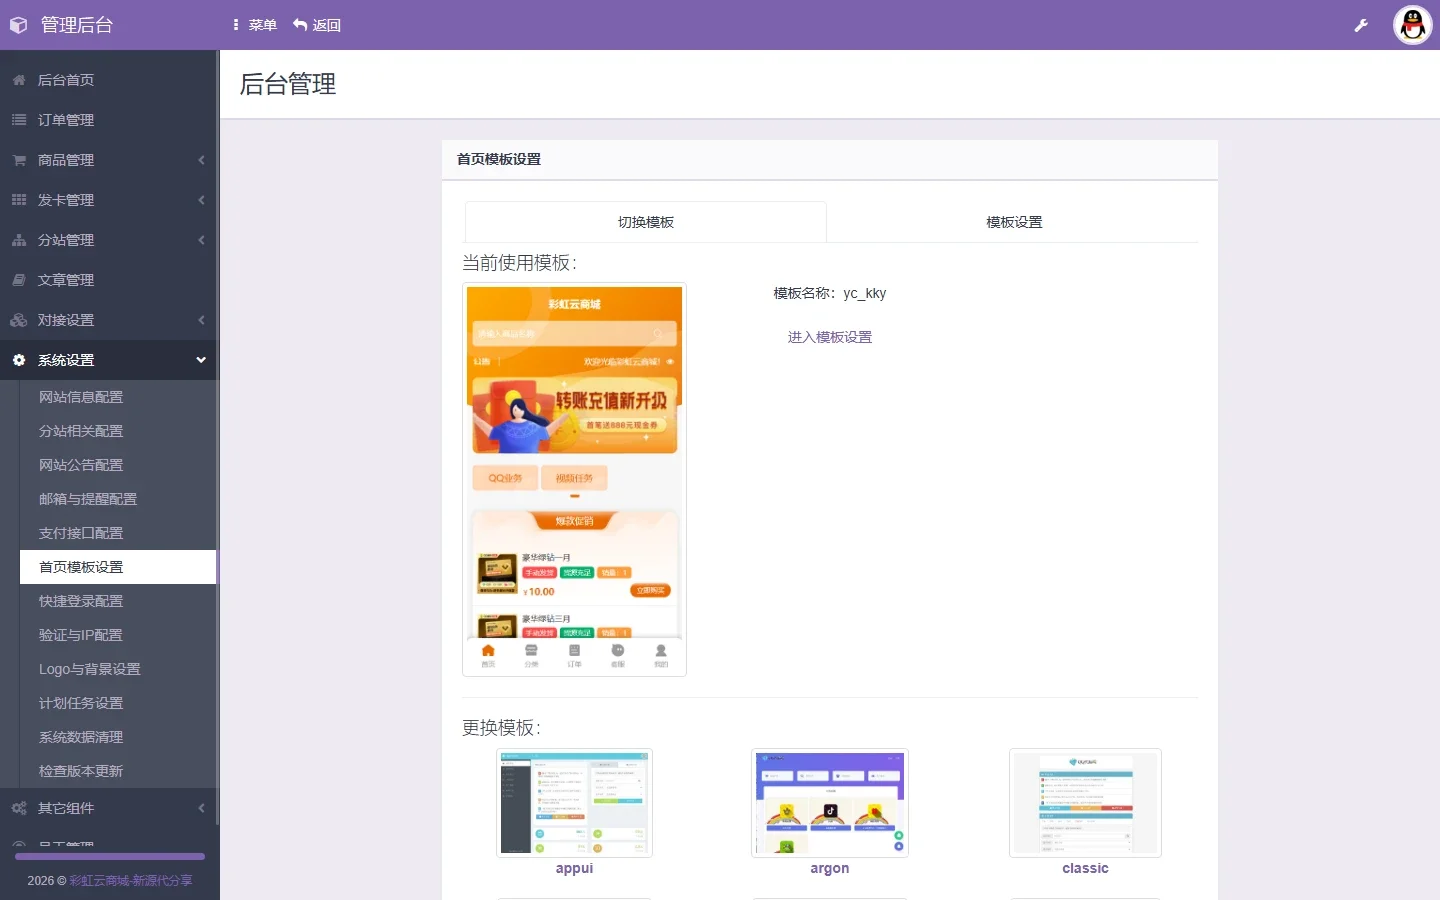The height and width of the screenshot is (900, 1440).
Task: Click the wrench icon in top bar
Action: tap(1361, 26)
